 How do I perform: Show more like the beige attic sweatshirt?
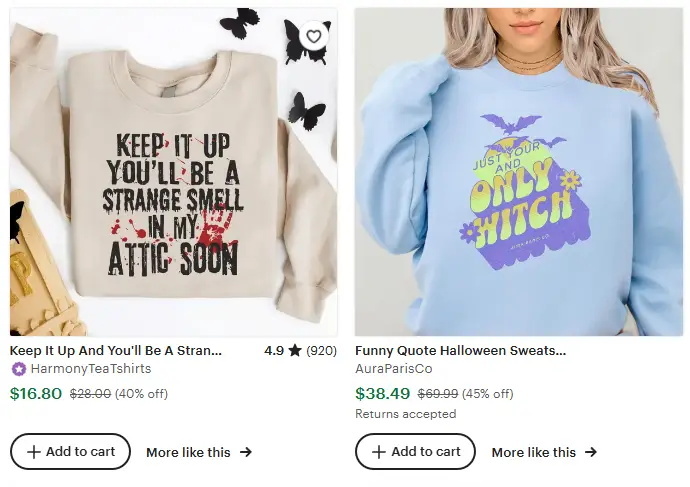[x=188, y=452]
